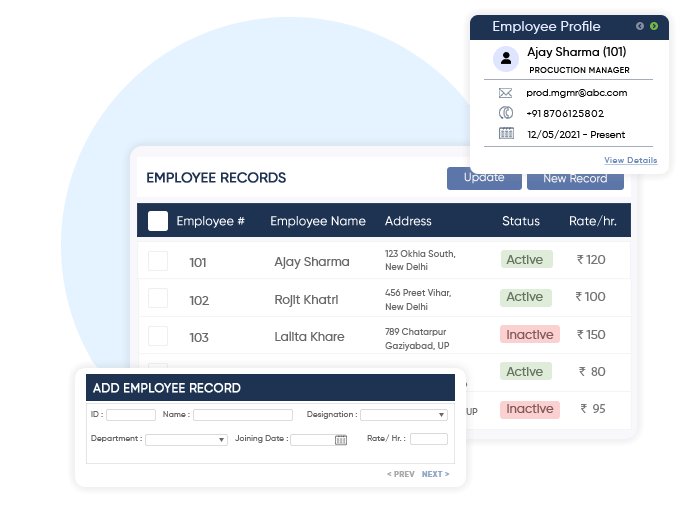Click the phone number +91 8706125802
Viewport: 688px width, 509px height.
click(565, 114)
